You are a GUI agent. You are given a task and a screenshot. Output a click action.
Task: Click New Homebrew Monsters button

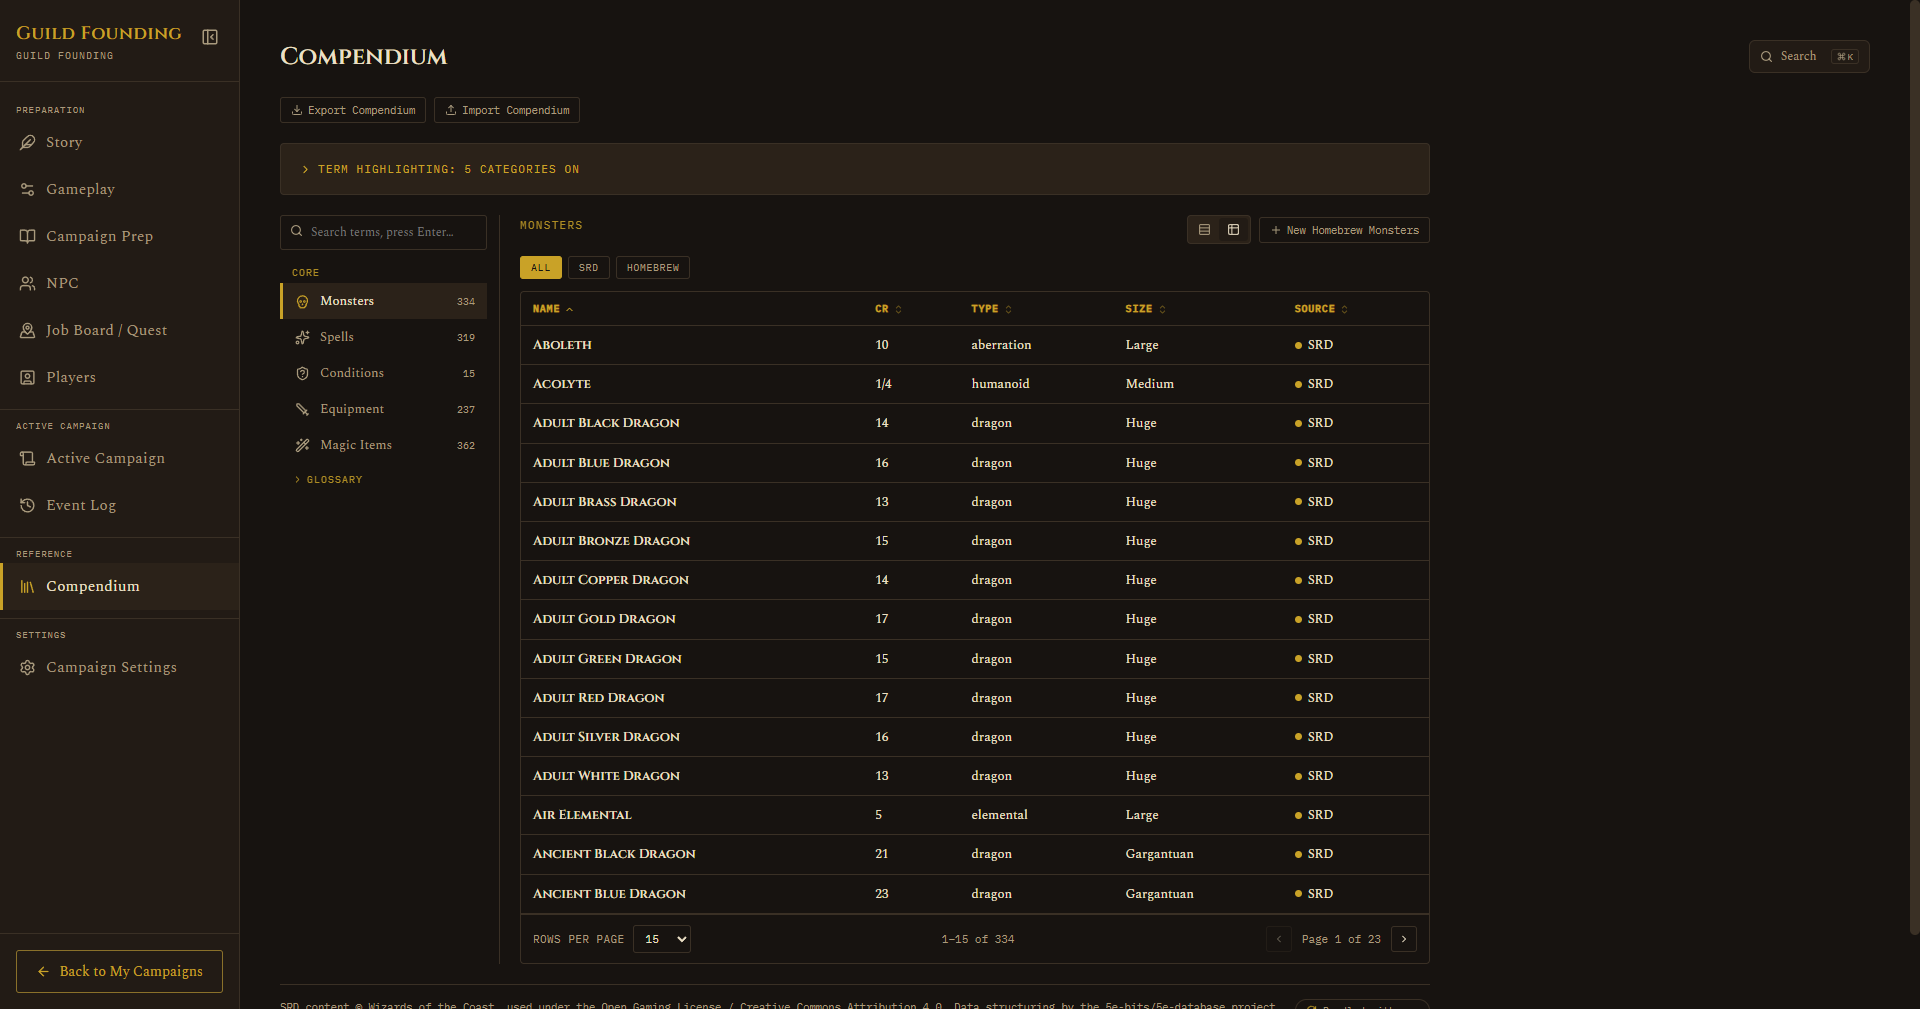click(x=1344, y=230)
